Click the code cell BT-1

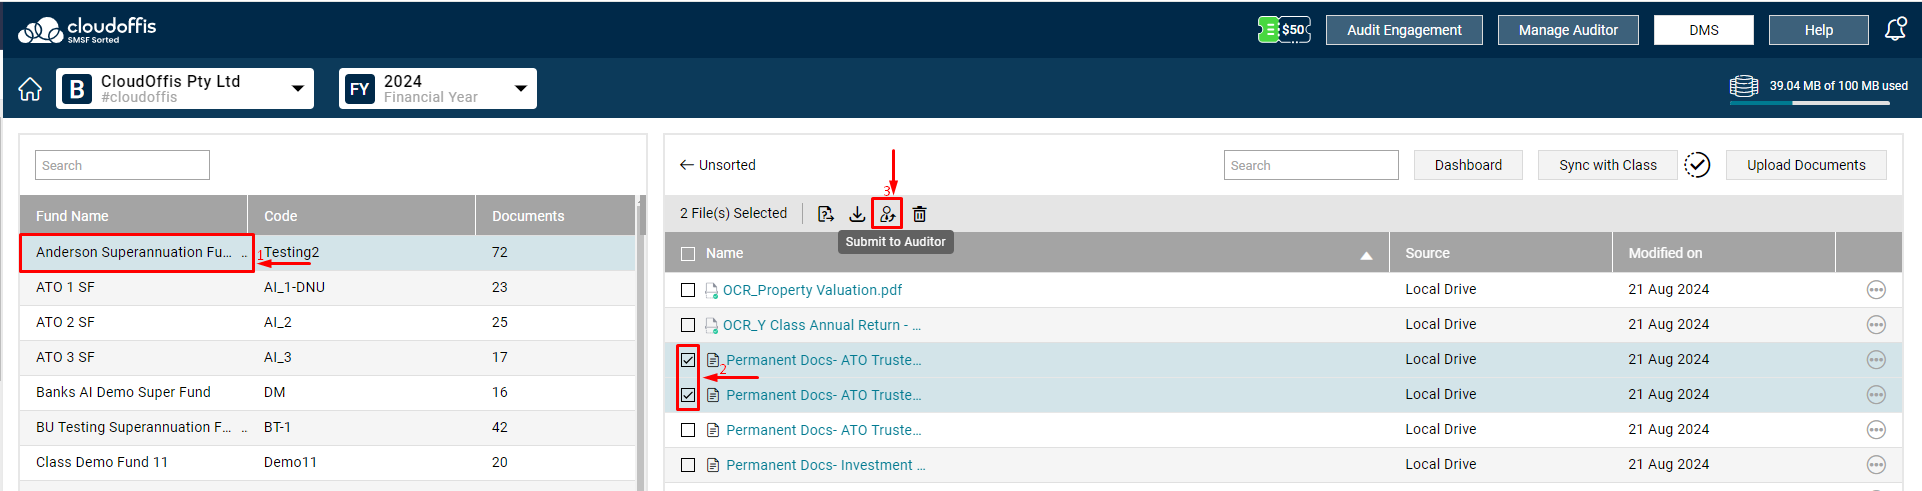(x=277, y=427)
